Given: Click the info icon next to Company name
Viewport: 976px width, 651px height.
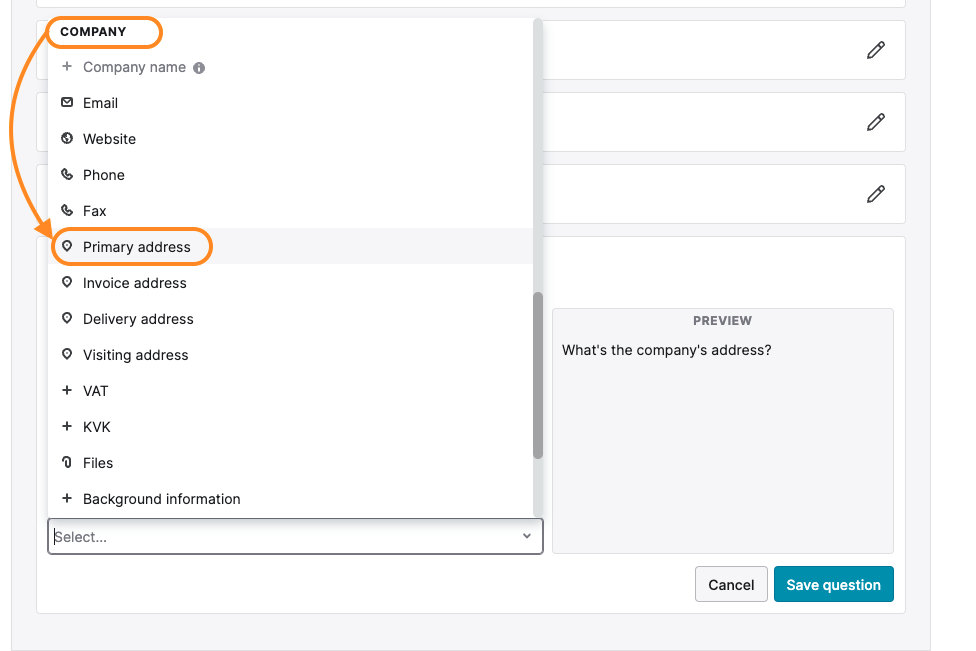Looking at the screenshot, I should coord(199,68).
